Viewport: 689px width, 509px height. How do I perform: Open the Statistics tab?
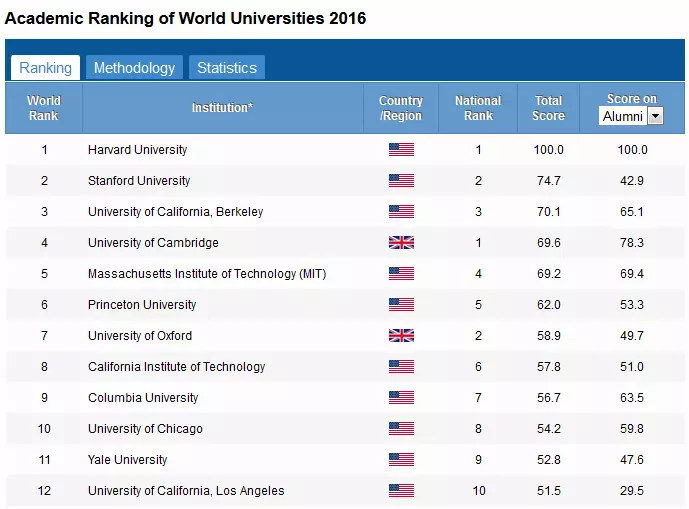[x=226, y=68]
